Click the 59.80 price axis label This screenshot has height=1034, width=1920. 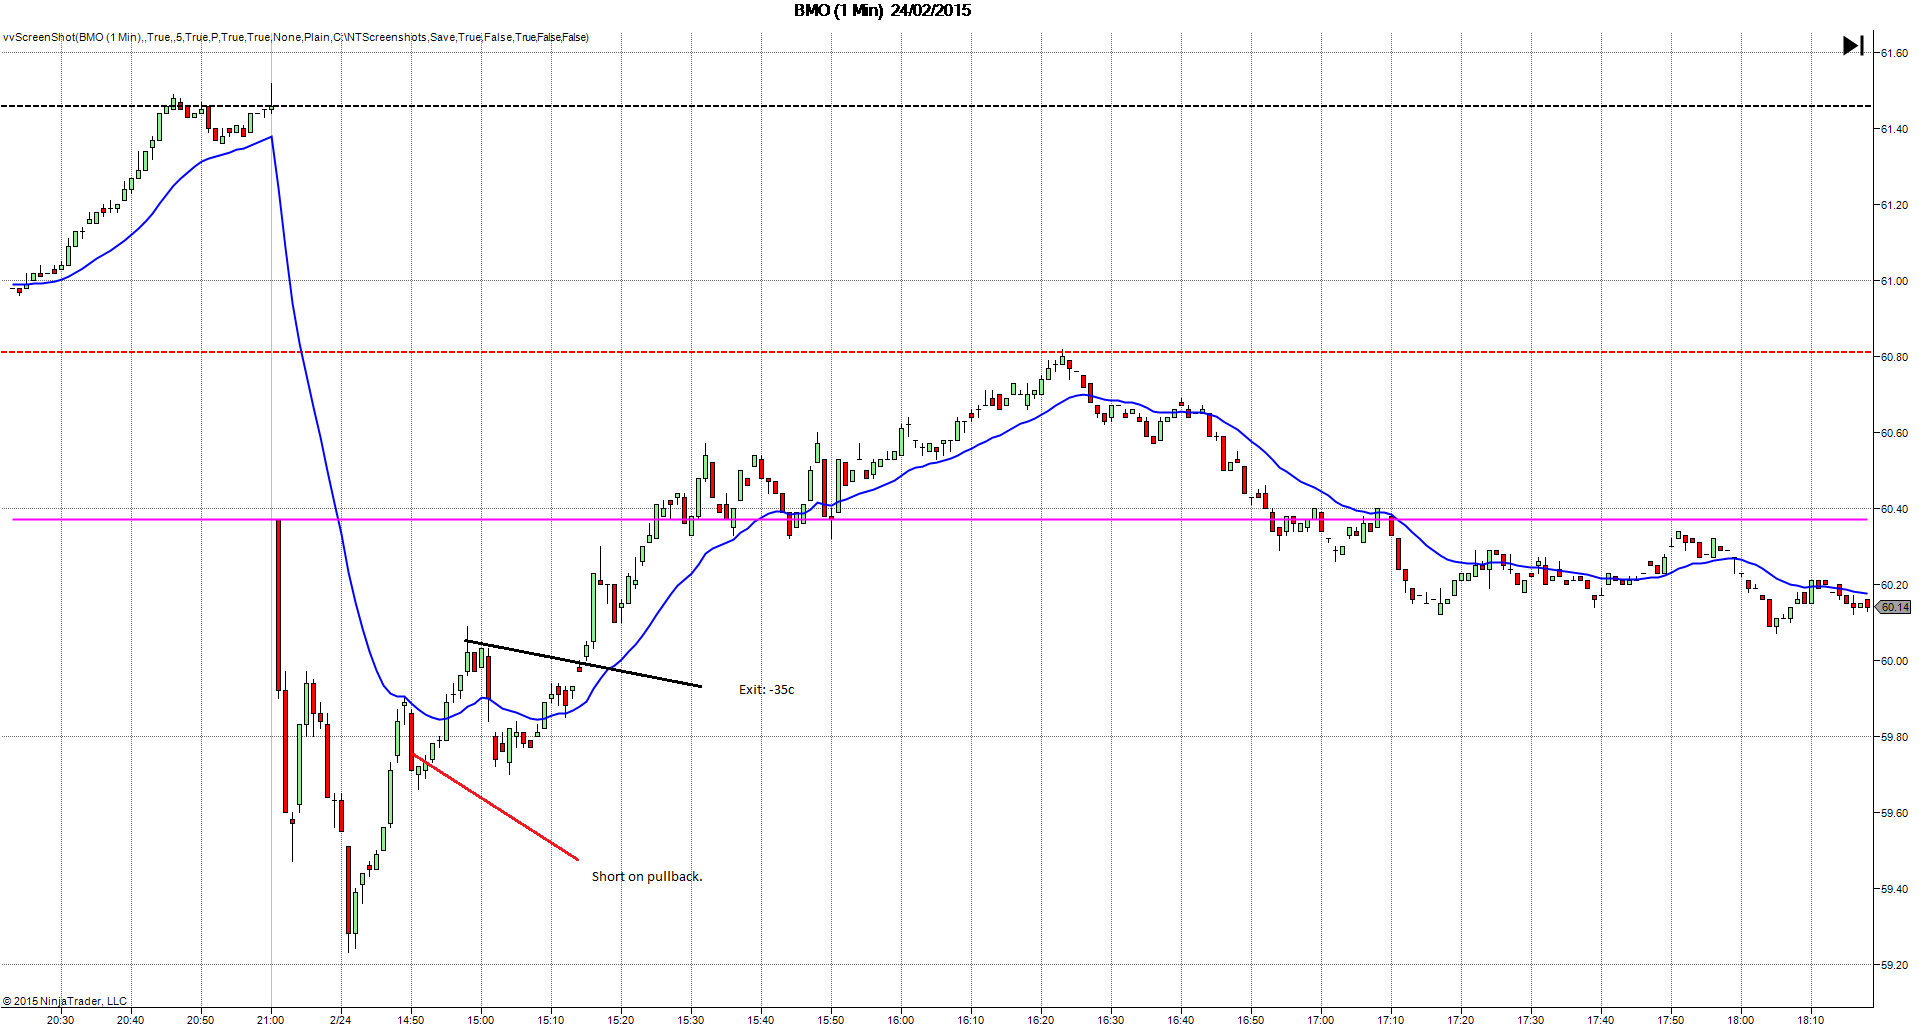tap(1894, 737)
